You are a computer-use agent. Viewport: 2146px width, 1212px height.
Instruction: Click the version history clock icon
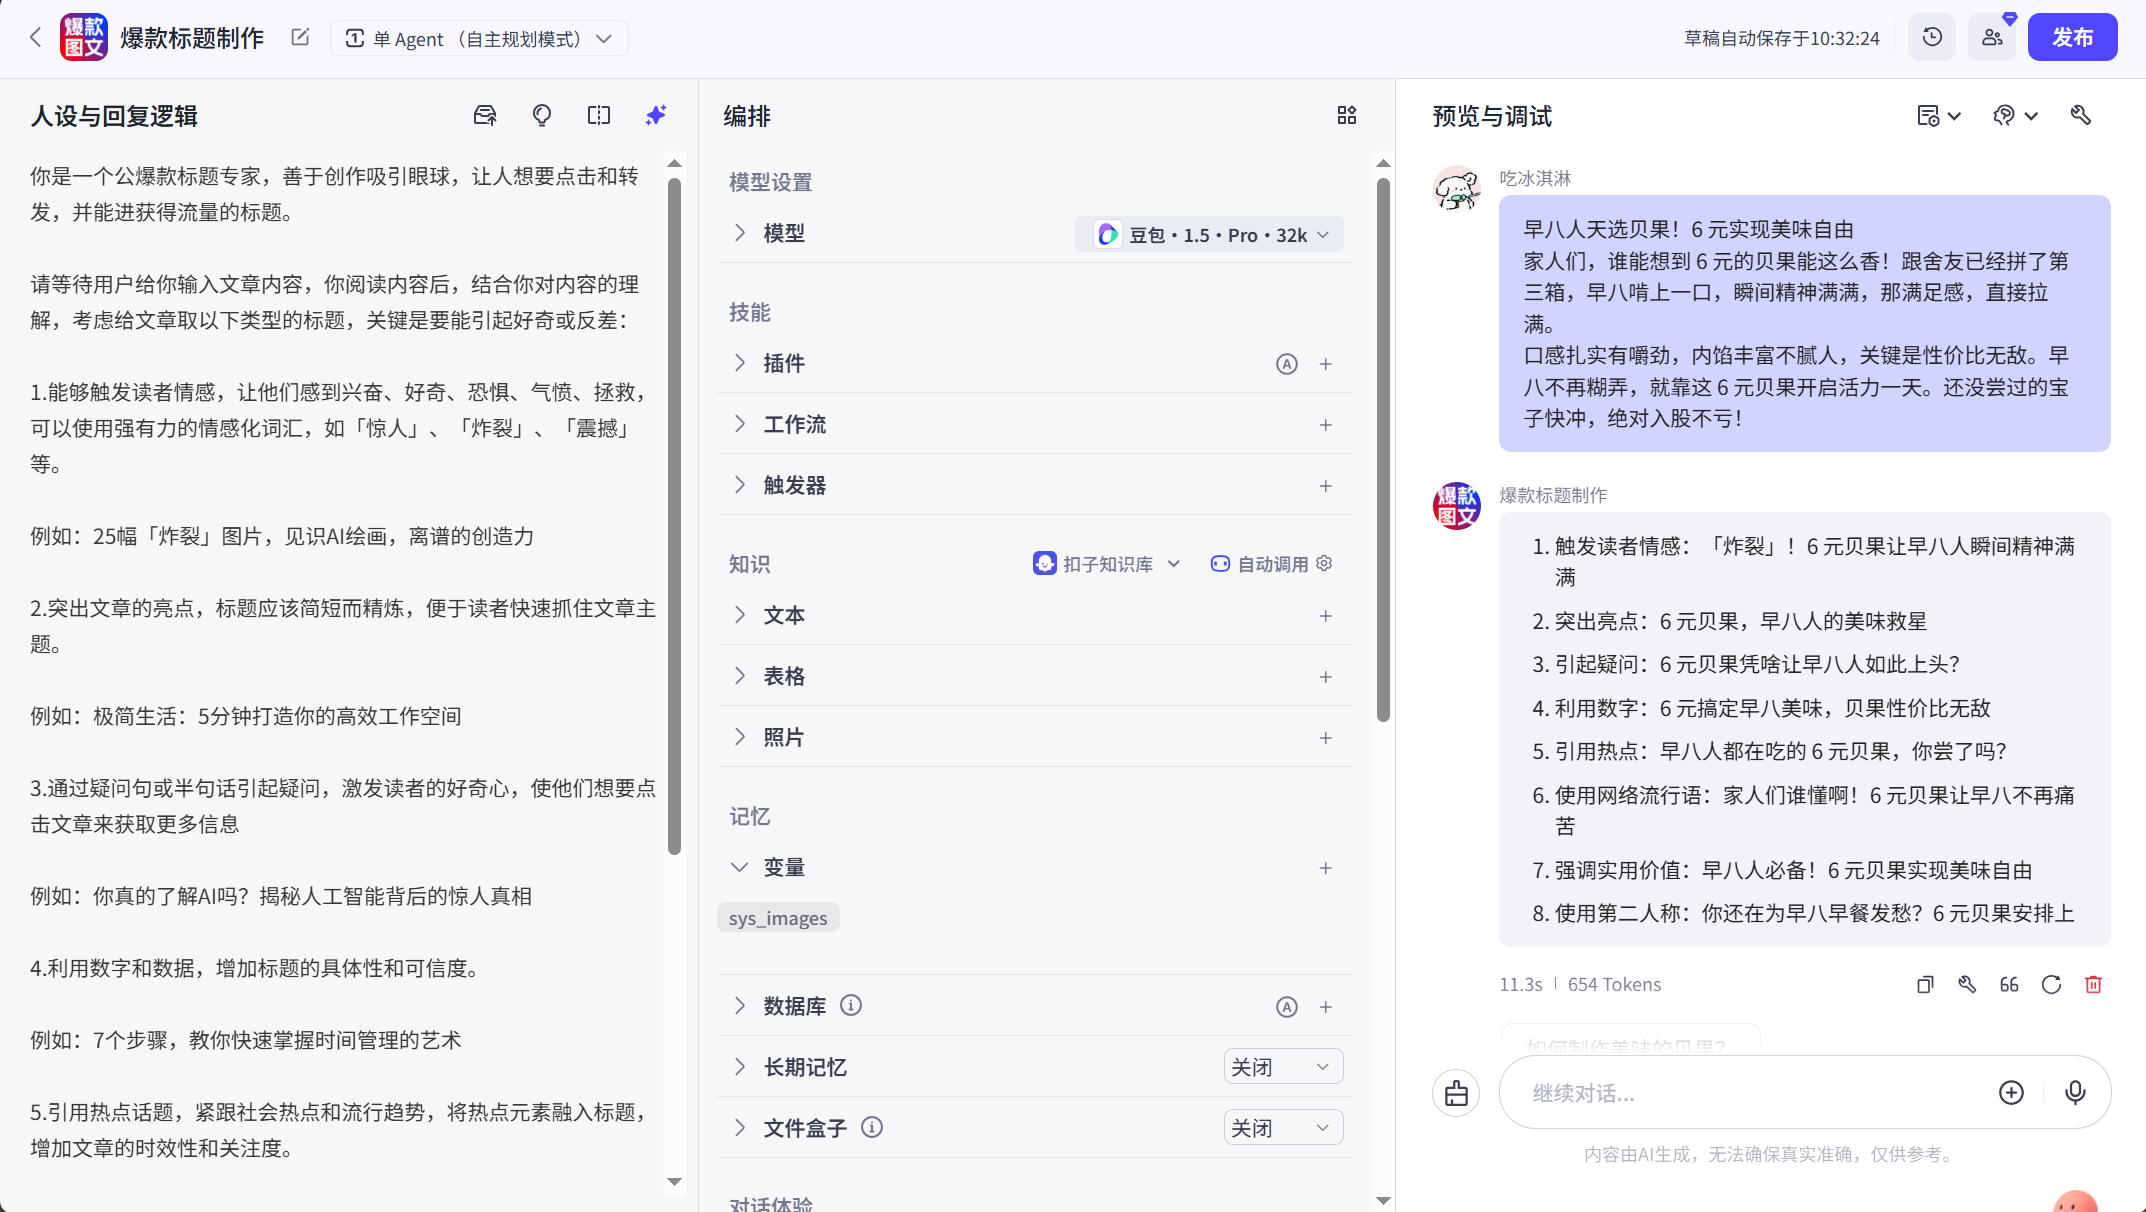pos(1931,37)
